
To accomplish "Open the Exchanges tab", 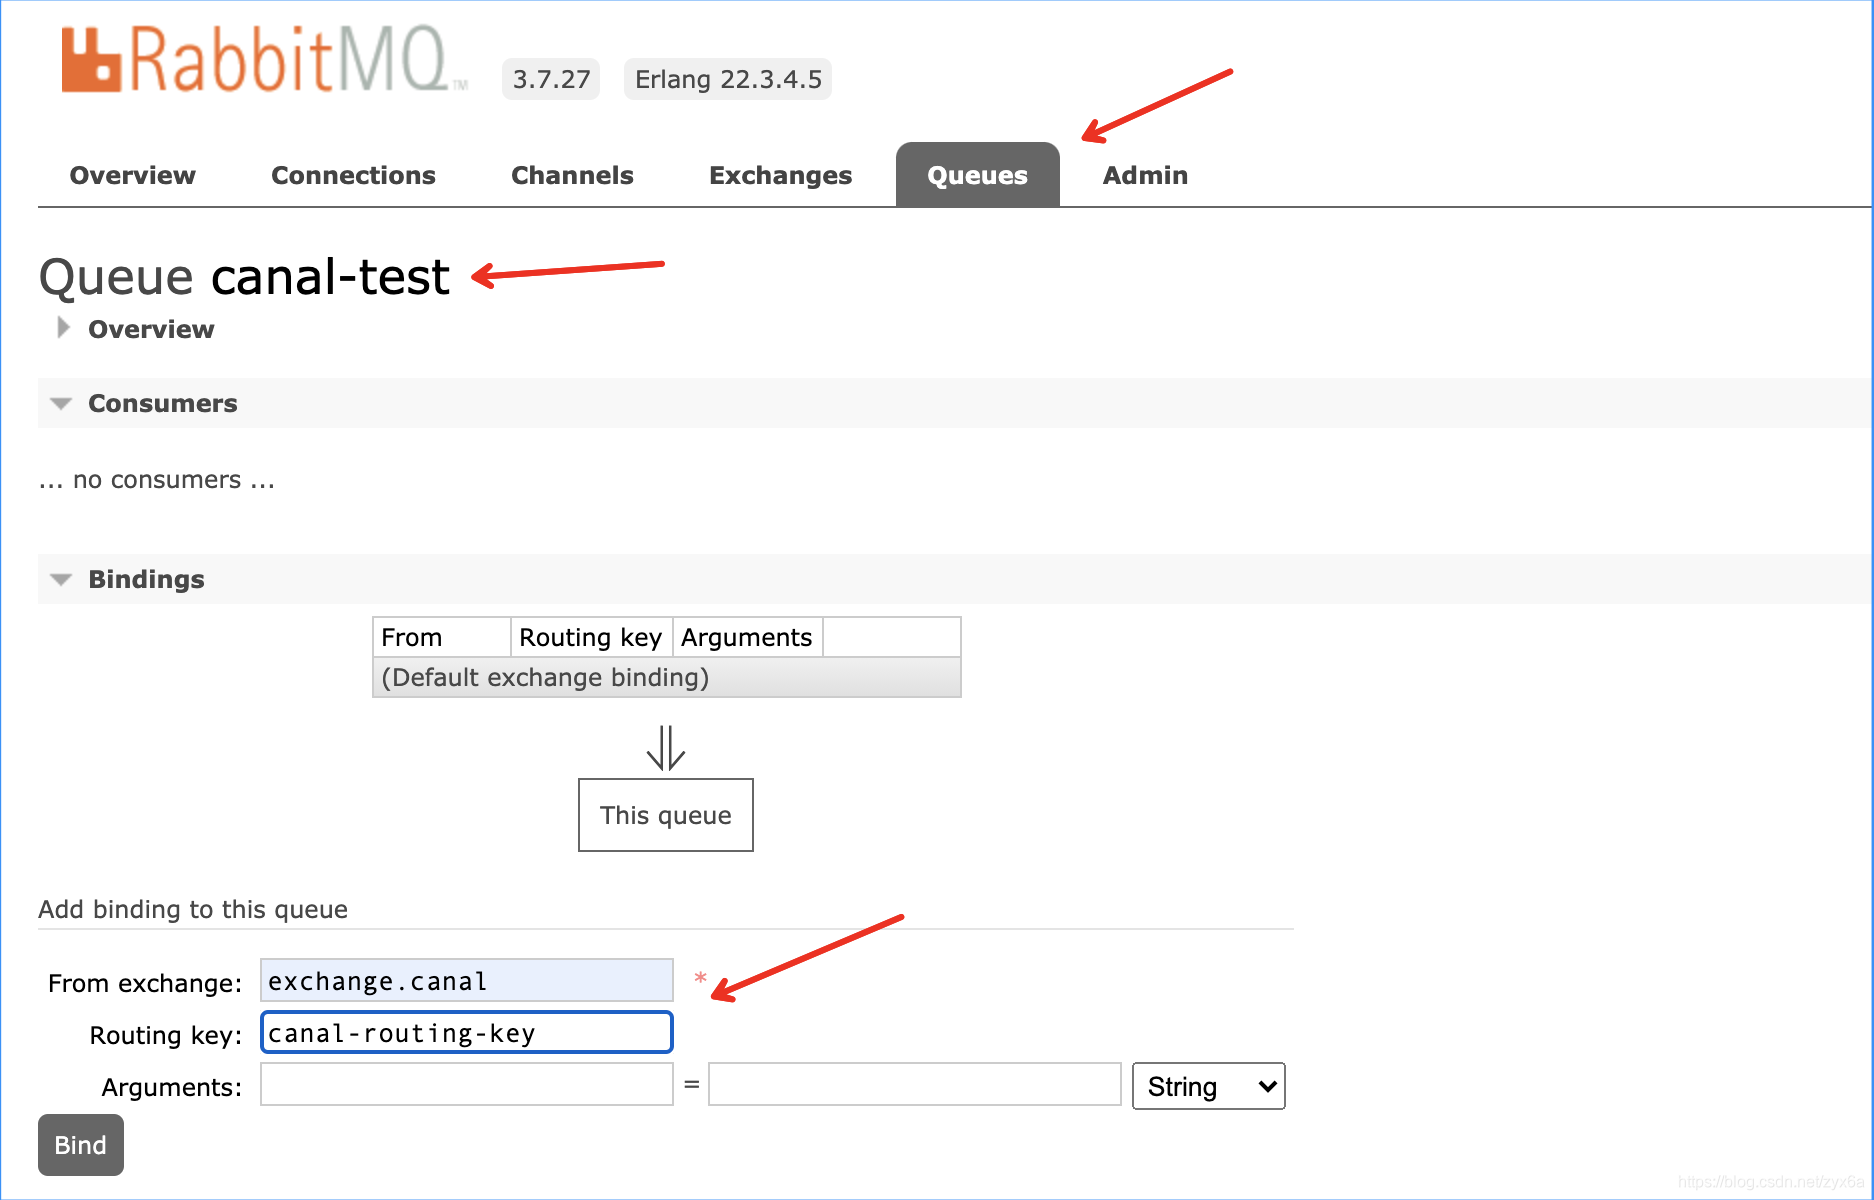I will click(780, 175).
